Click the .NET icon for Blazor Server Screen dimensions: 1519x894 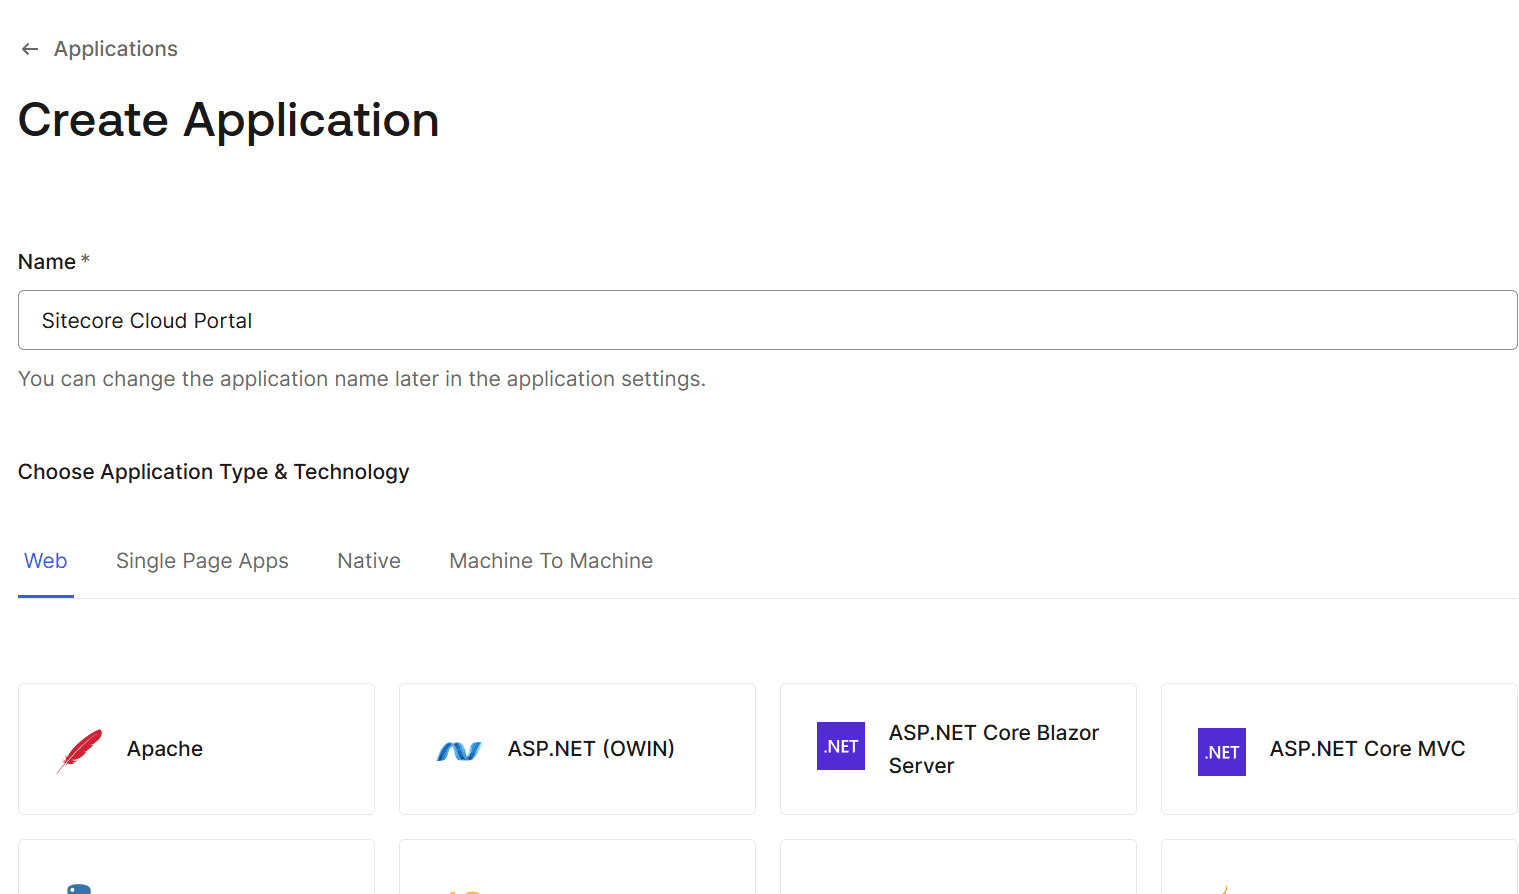pyautogui.click(x=841, y=746)
